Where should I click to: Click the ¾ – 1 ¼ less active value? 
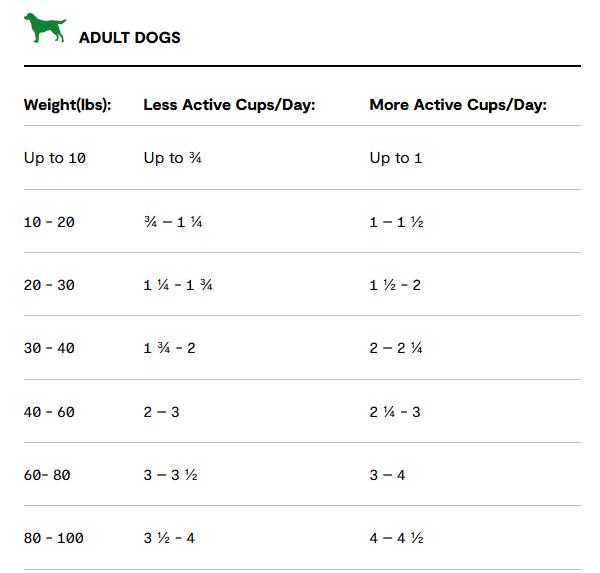173,222
